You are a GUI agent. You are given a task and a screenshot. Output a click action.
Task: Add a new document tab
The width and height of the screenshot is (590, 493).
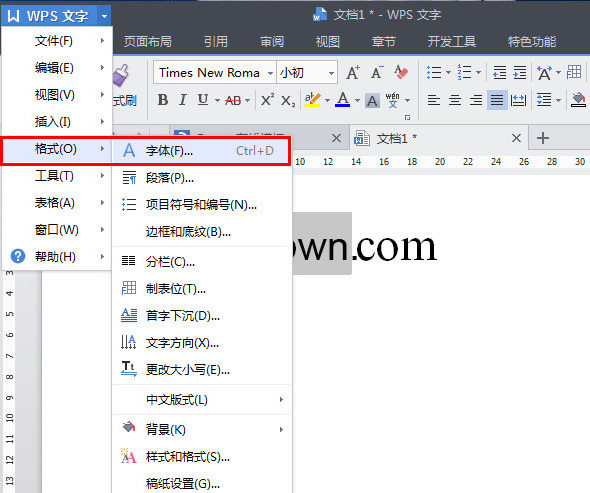[x=543, y=138]
